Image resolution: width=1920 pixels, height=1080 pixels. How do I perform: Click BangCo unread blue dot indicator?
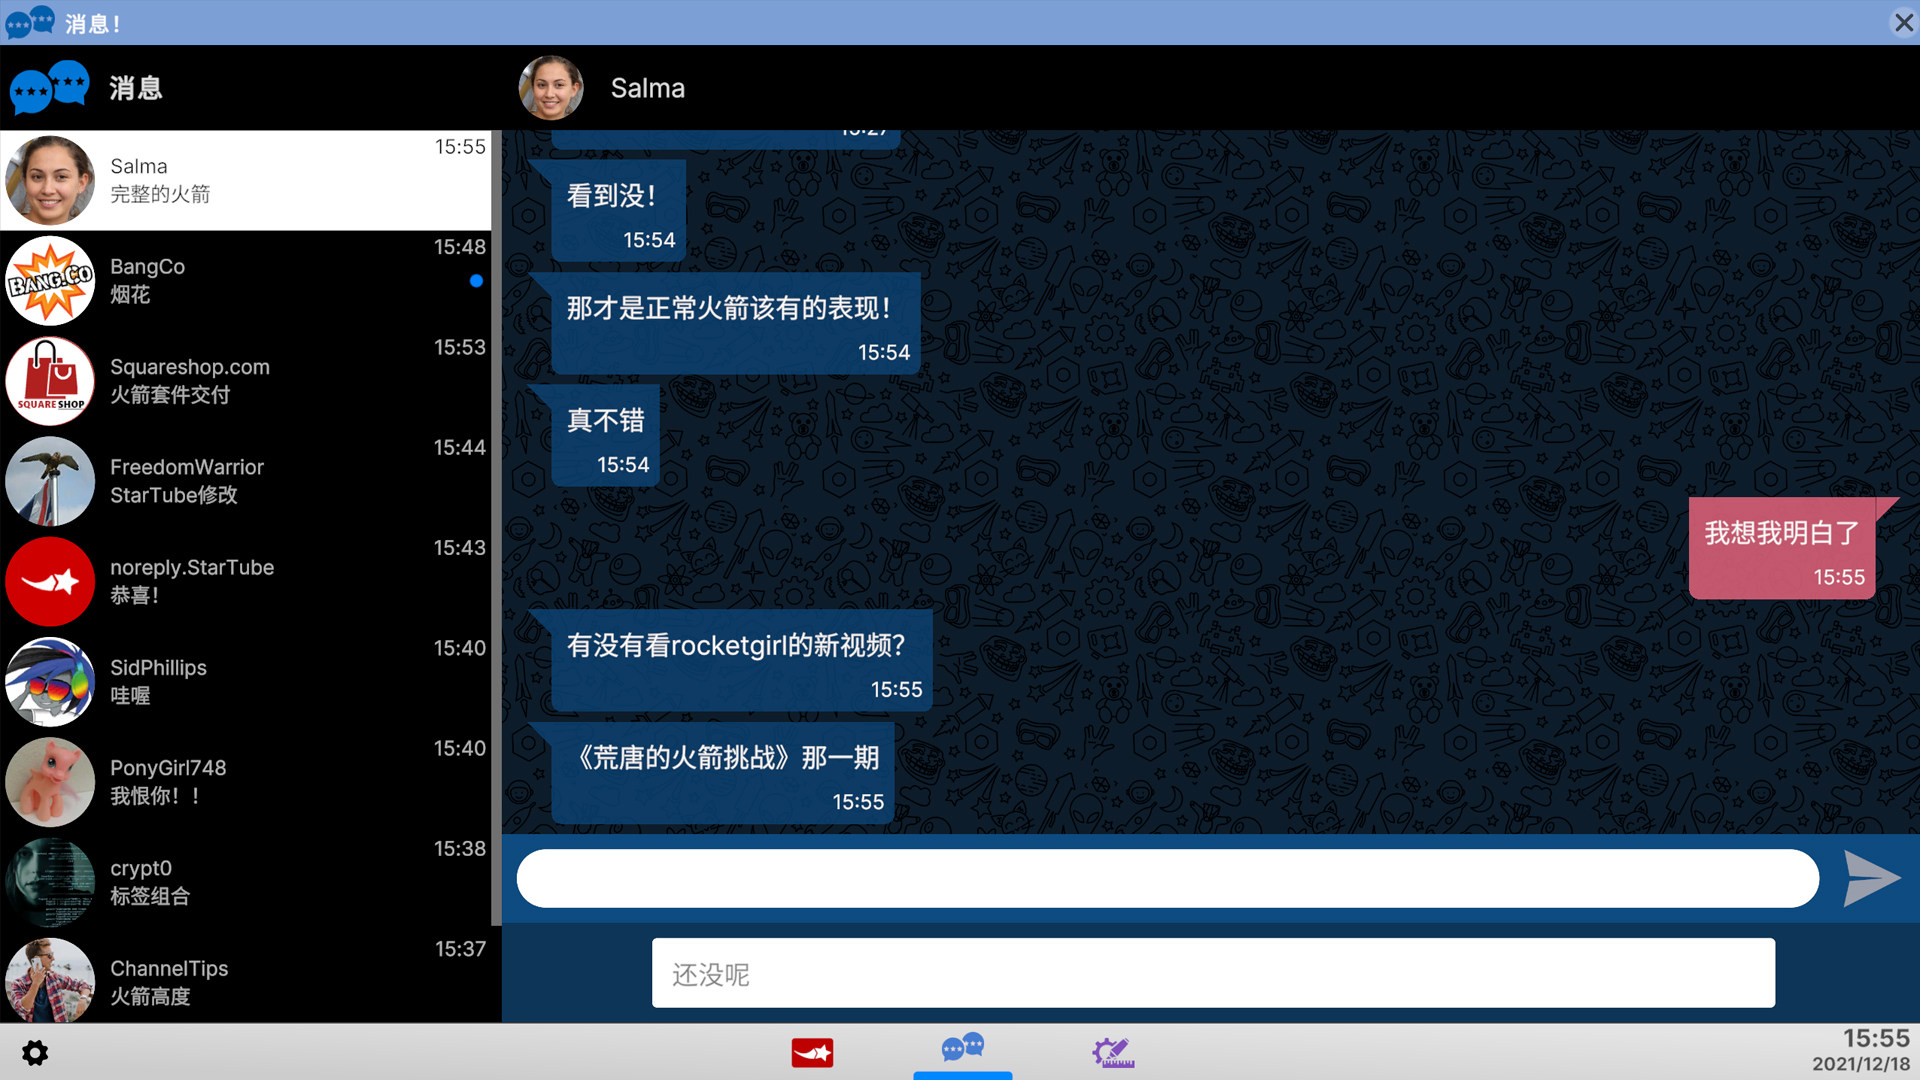point(476,281)
